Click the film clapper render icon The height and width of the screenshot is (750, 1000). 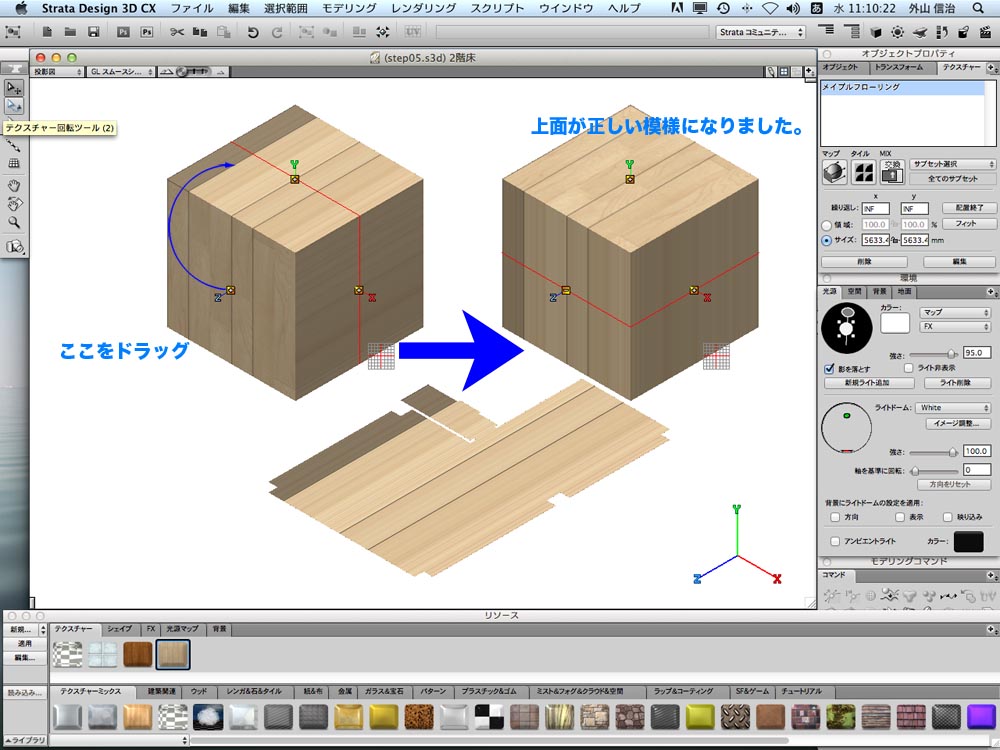(x=986, y=32)
